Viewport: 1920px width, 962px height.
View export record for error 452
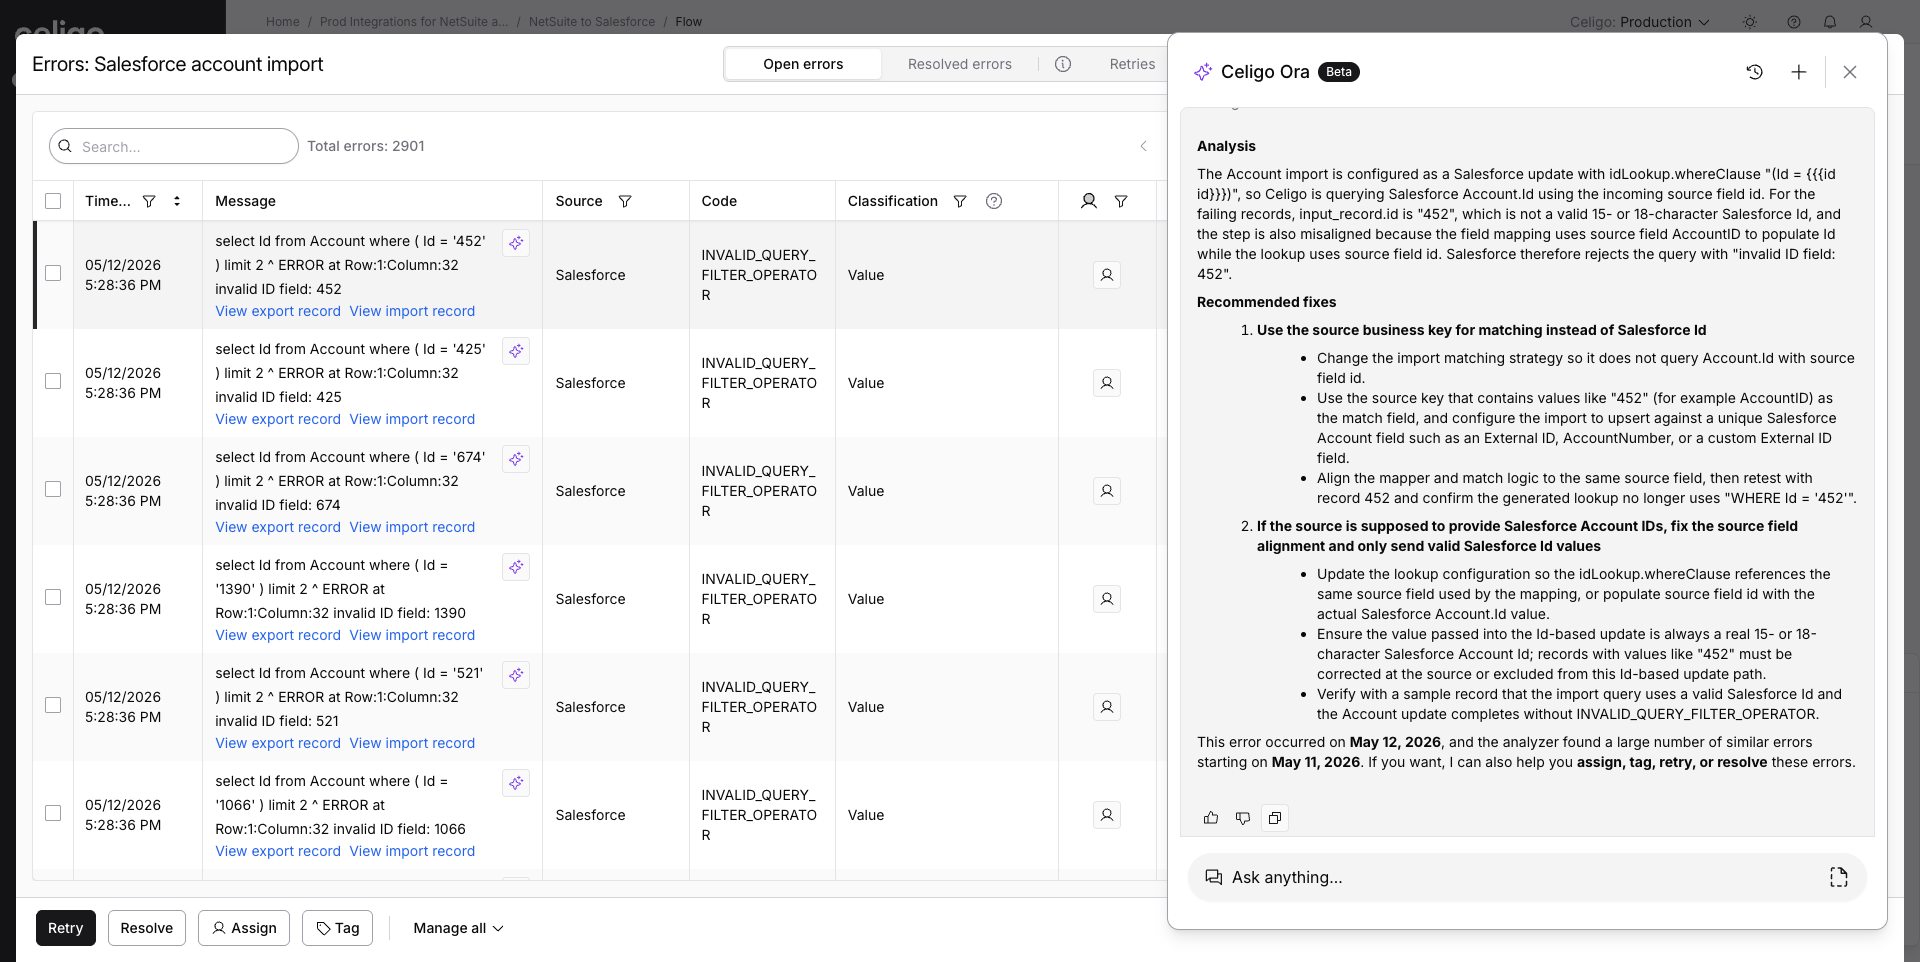[x=278, y=311]
